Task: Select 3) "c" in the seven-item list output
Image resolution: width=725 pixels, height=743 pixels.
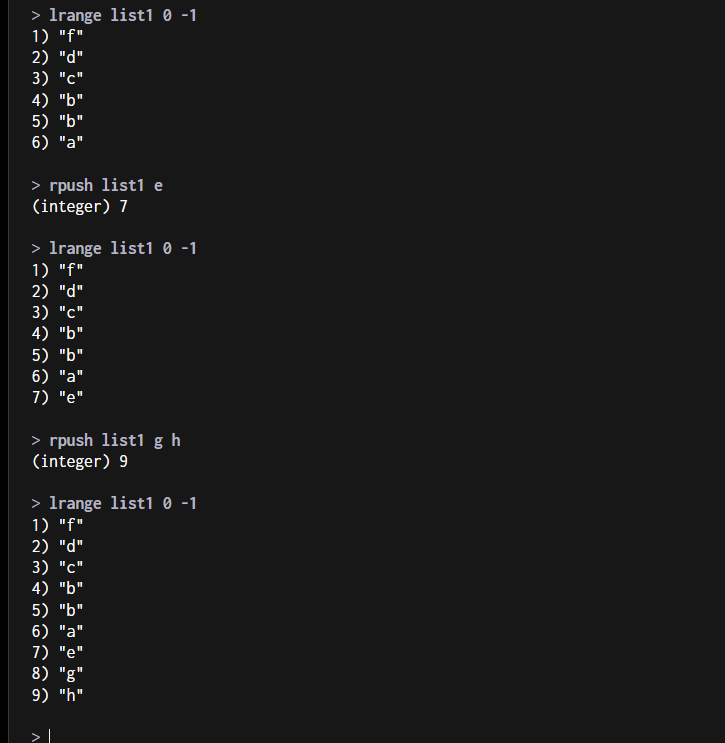Action: click(x=57, y=312)
